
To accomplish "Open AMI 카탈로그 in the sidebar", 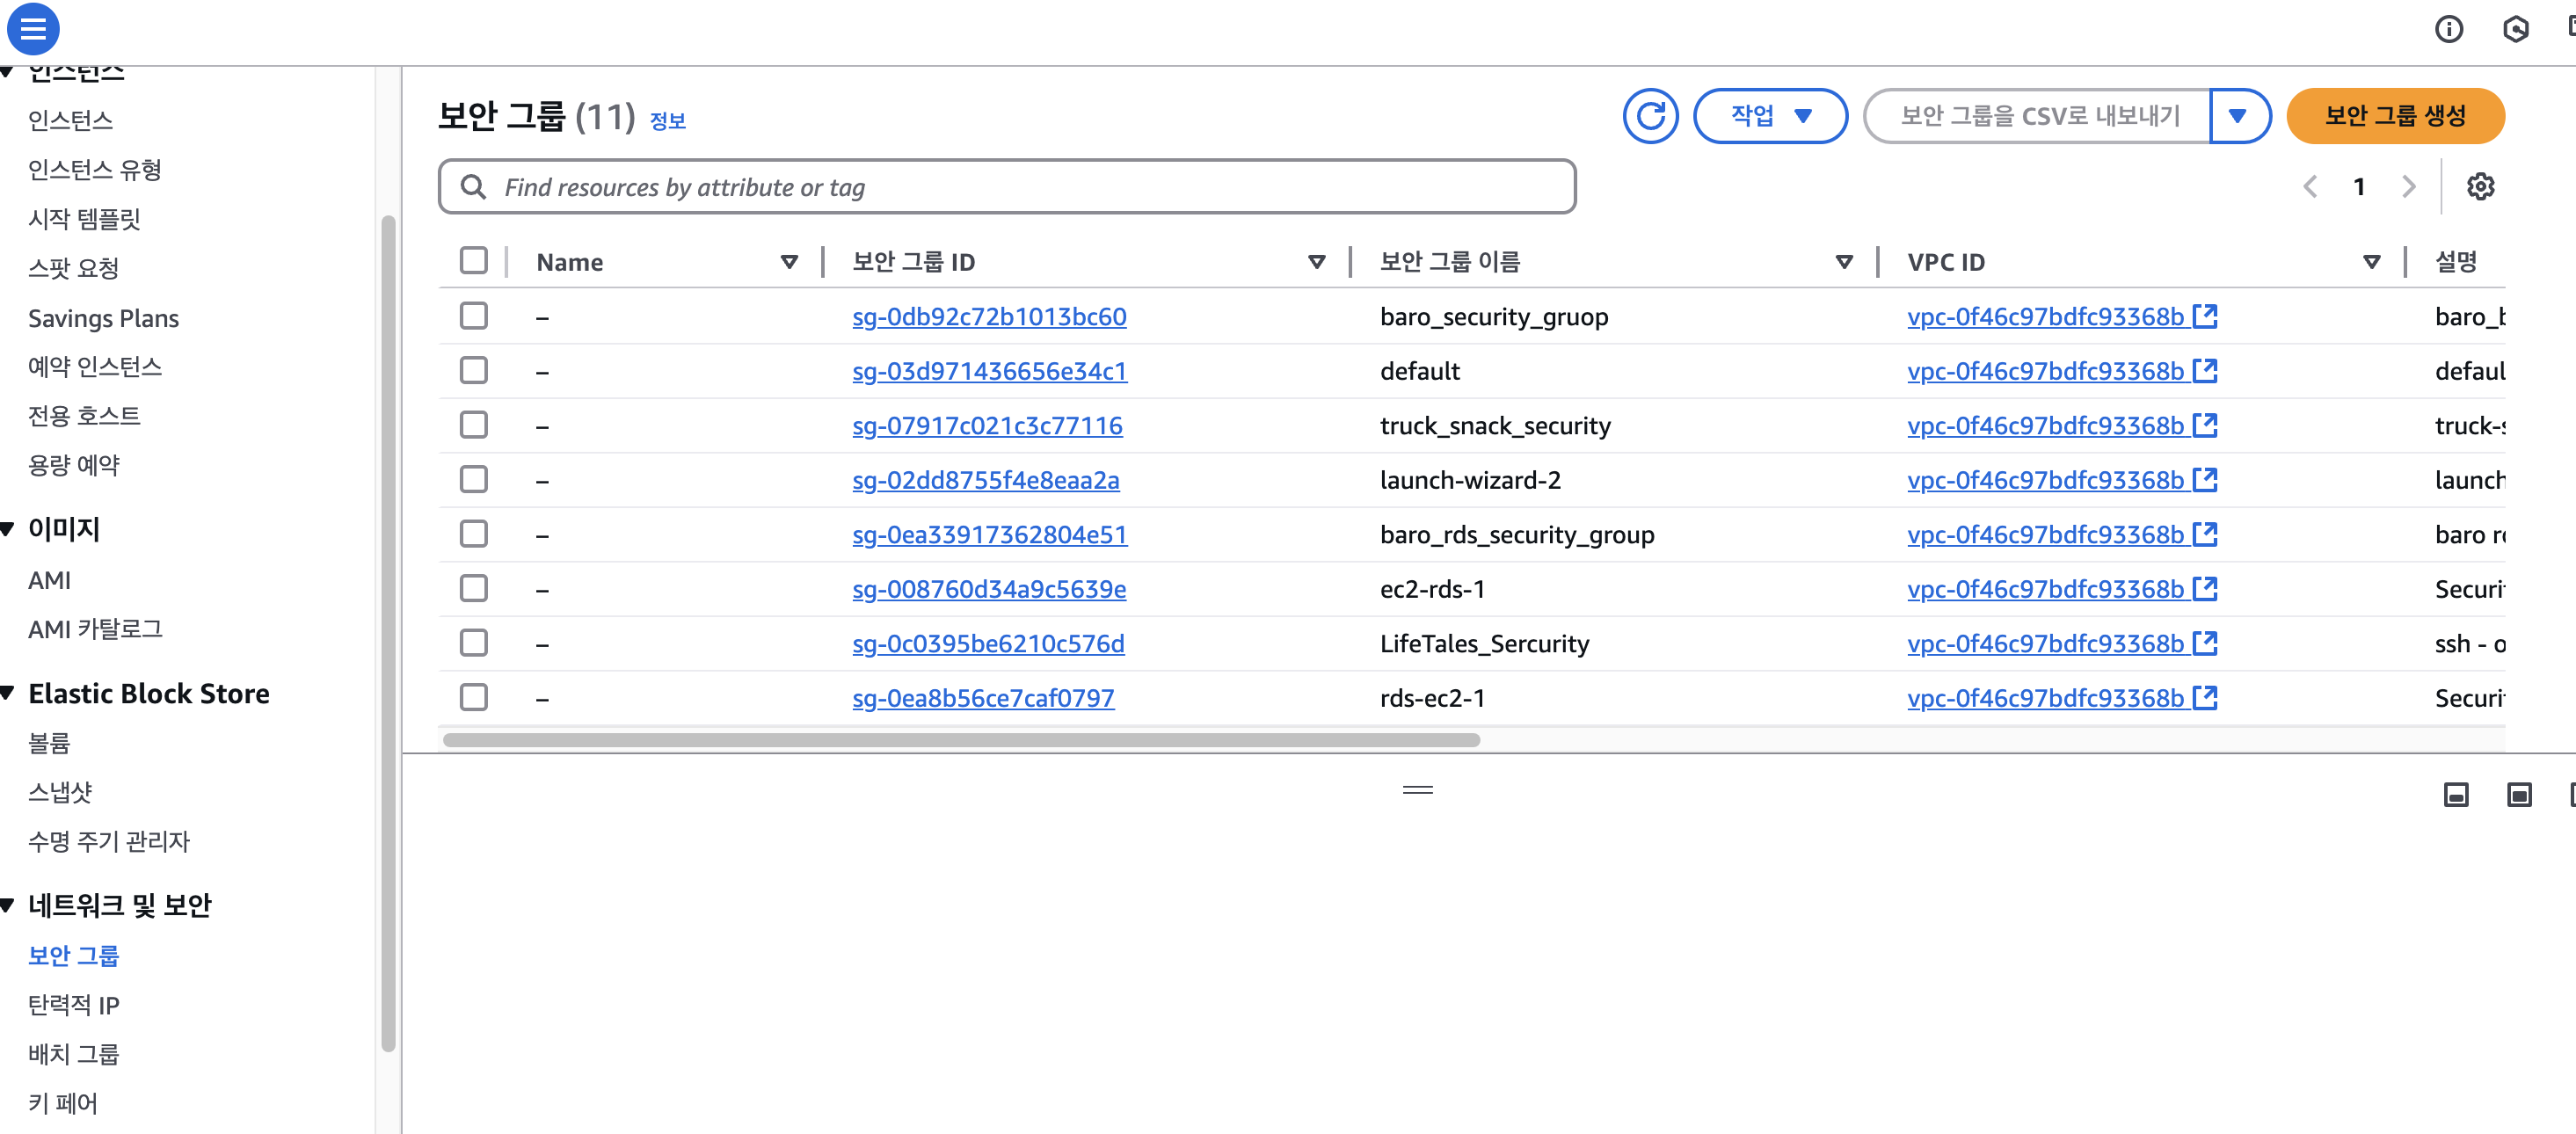I will (x=95, y=629).
